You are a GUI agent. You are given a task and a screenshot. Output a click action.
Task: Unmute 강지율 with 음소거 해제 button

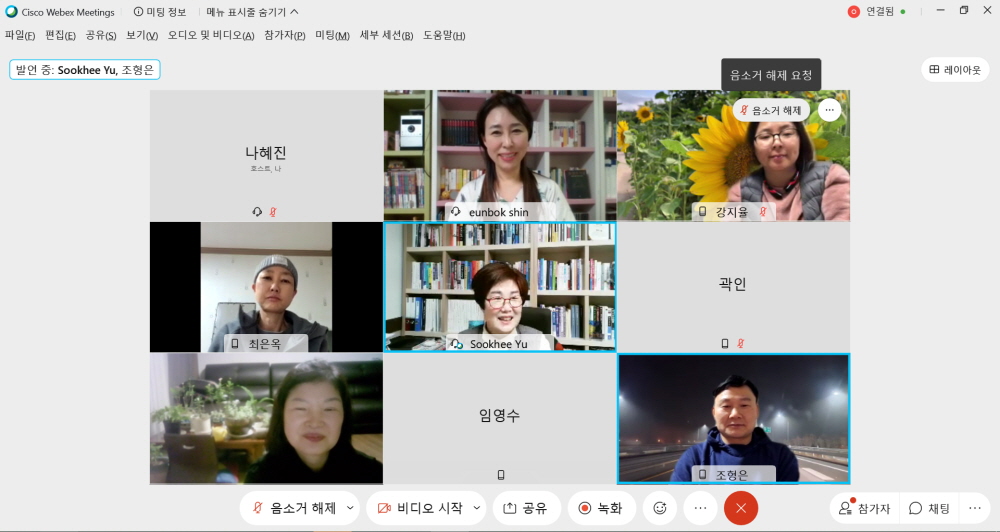770,110
